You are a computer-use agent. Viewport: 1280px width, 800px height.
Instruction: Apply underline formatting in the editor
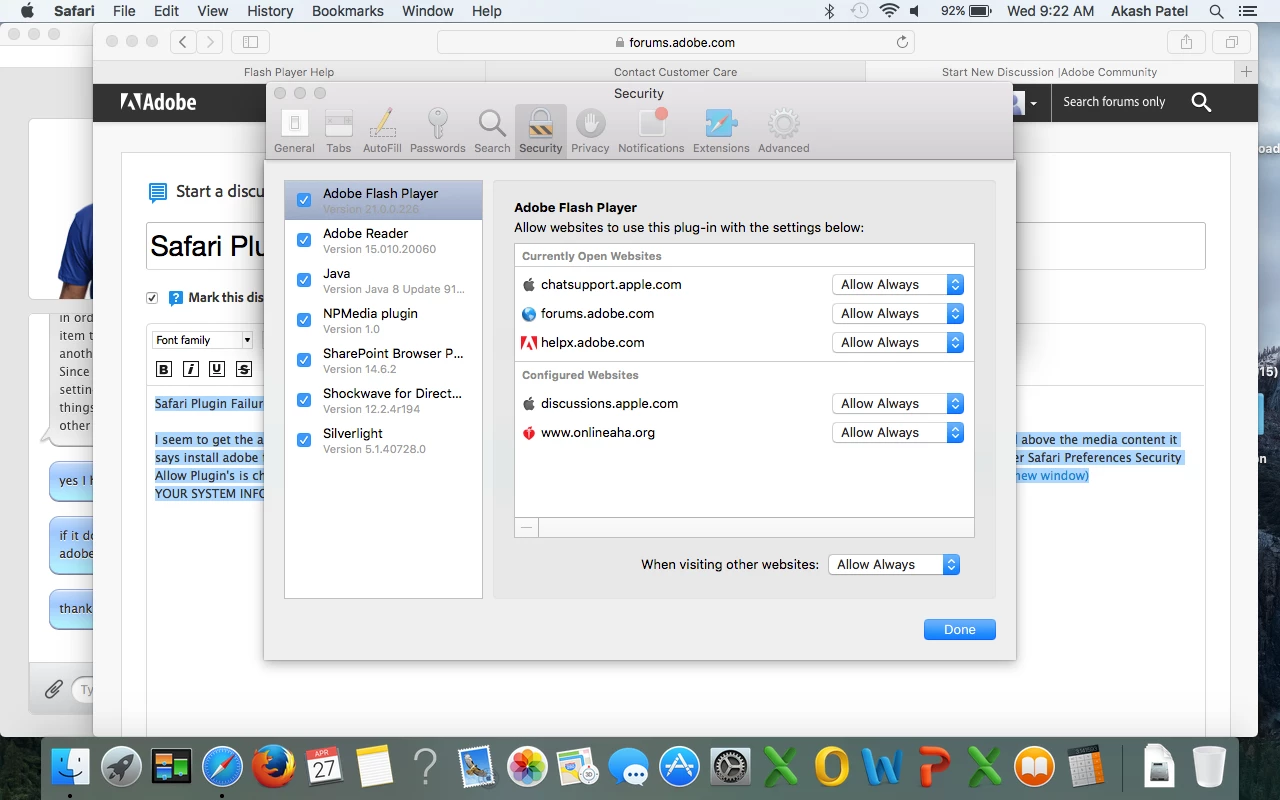click(x=217, y=369)
